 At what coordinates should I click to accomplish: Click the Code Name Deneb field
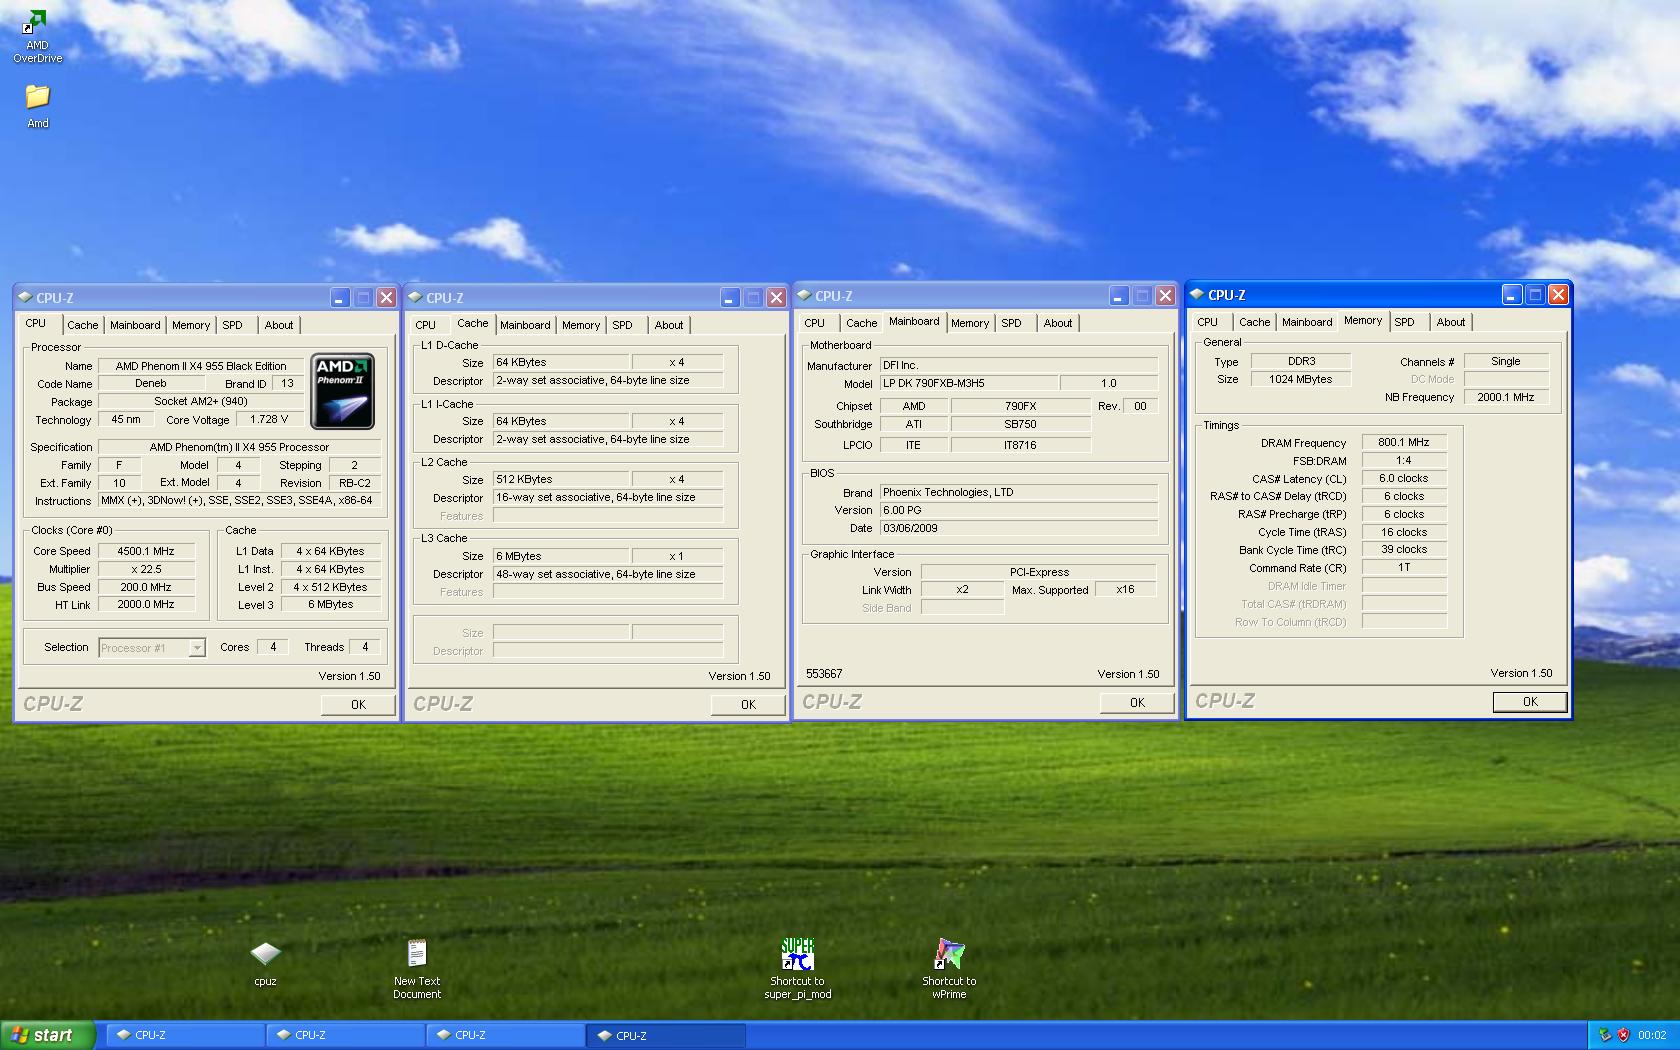pos(151,384)
